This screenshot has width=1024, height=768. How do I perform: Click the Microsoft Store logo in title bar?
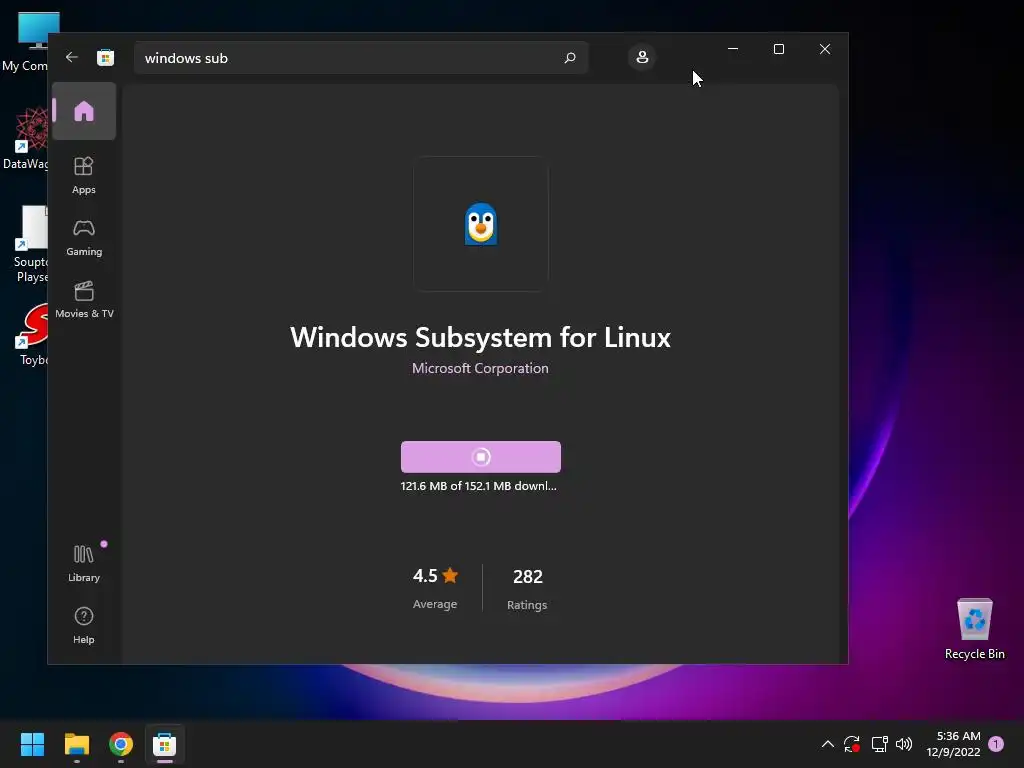click(x=105, y=57)
